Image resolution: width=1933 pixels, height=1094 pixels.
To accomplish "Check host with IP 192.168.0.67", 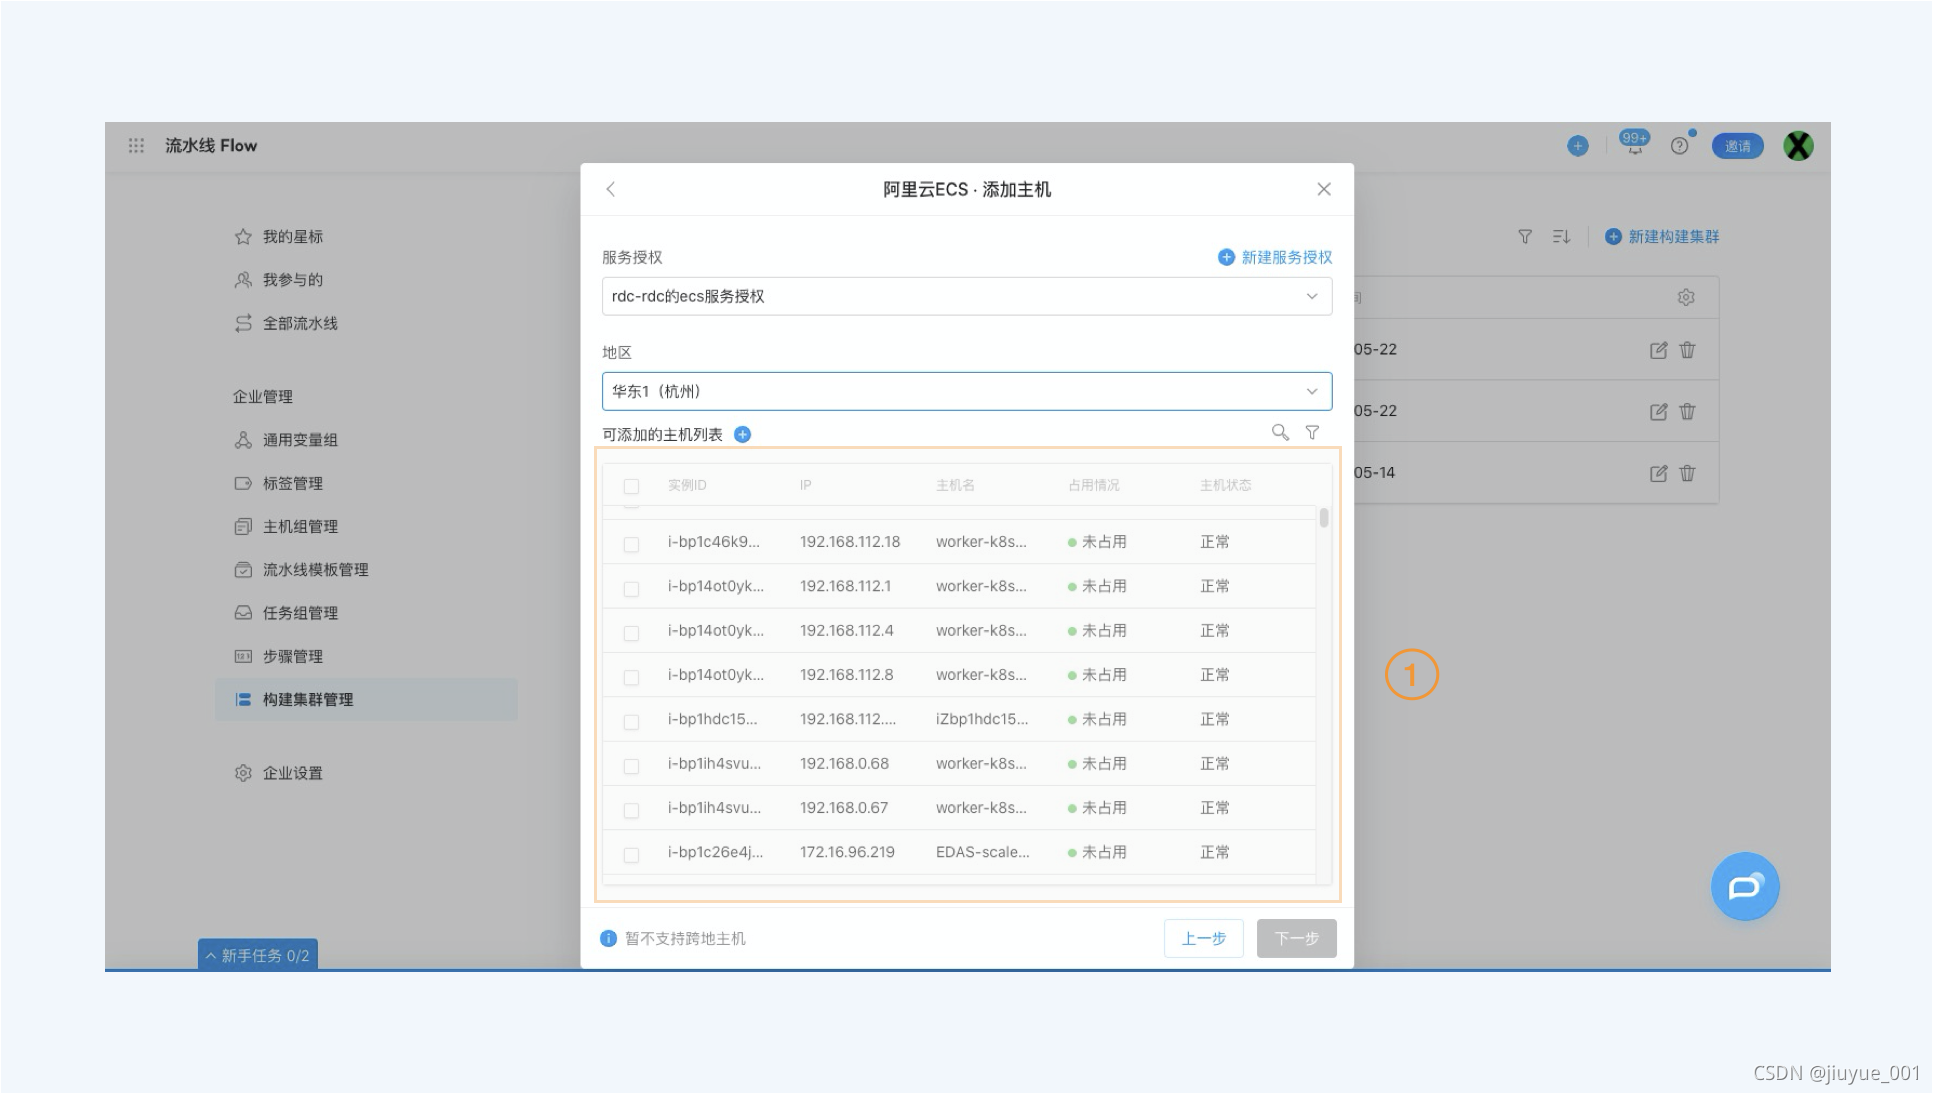I will point(631,810).
